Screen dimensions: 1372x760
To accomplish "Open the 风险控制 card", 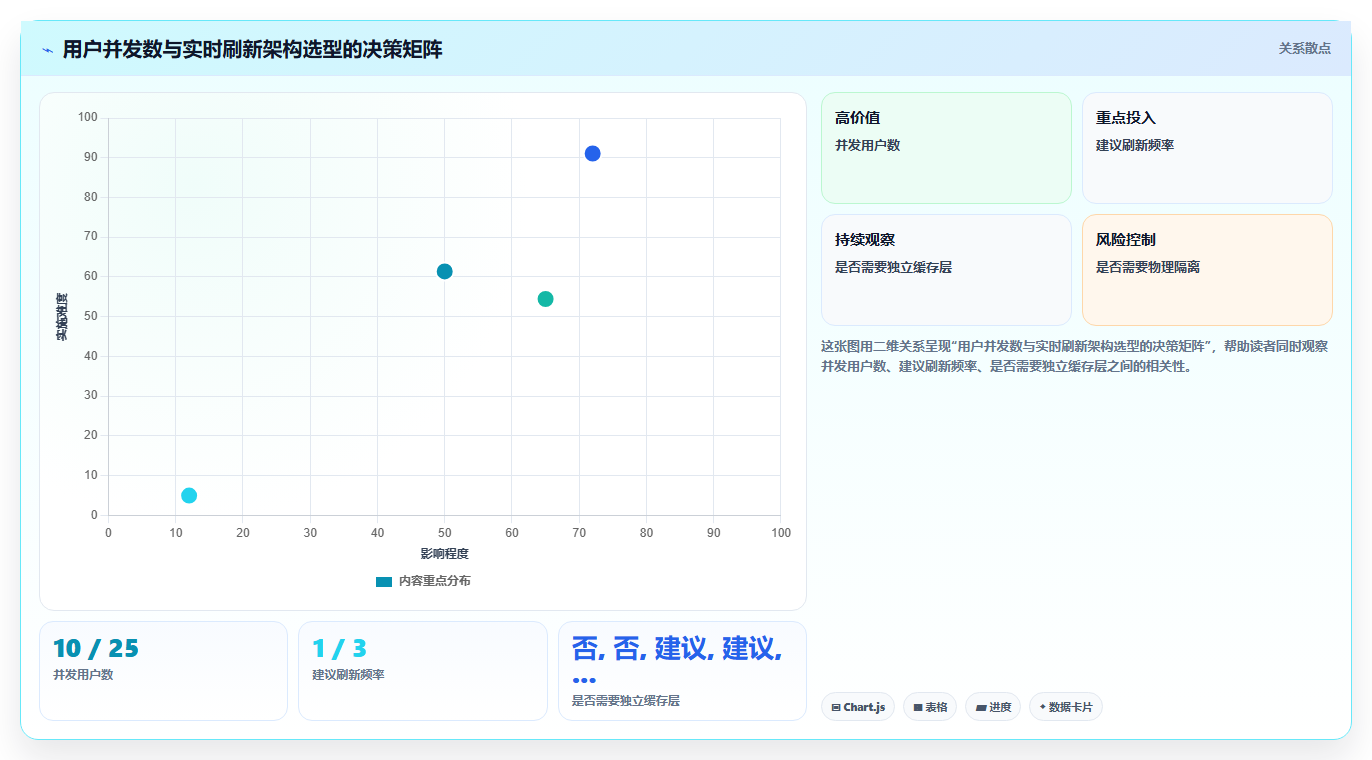I will click(x=1207, y=270).
